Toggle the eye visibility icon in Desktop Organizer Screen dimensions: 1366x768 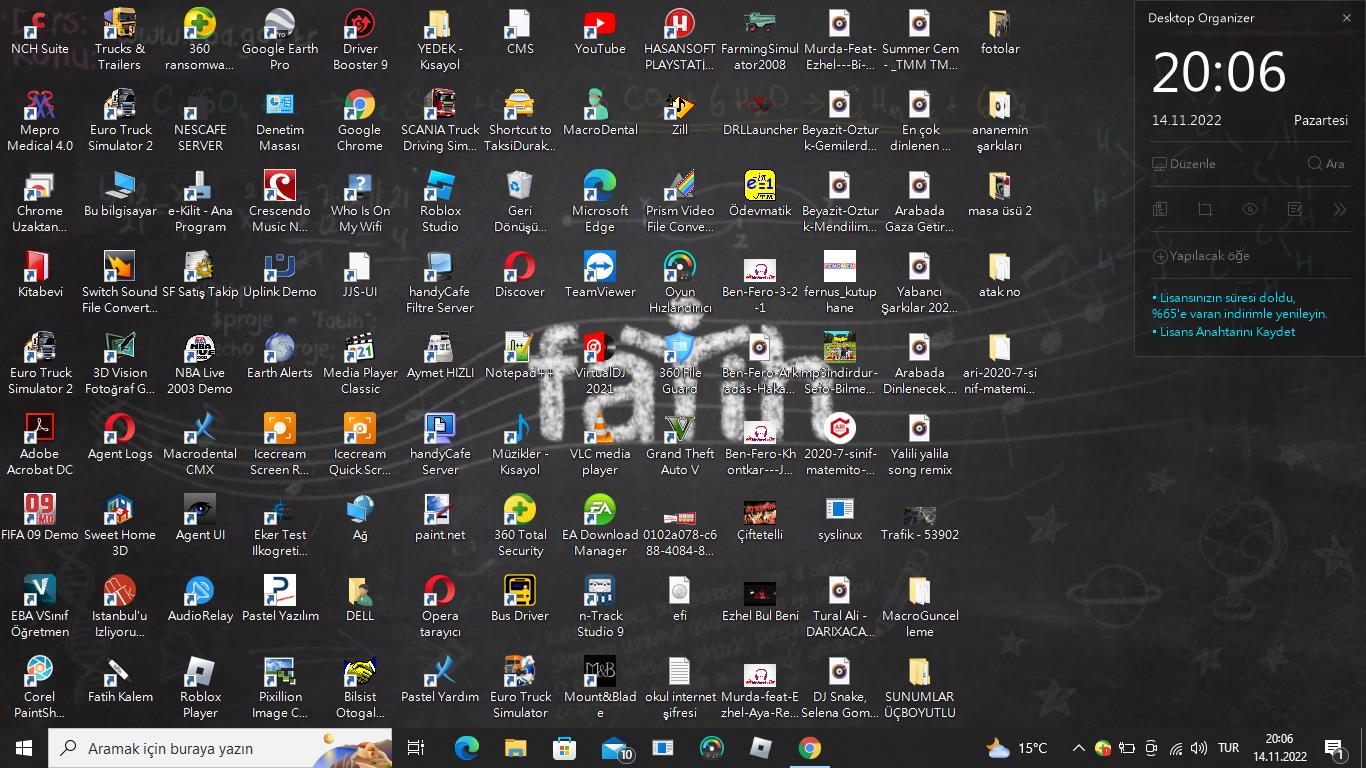(1250, 209)
